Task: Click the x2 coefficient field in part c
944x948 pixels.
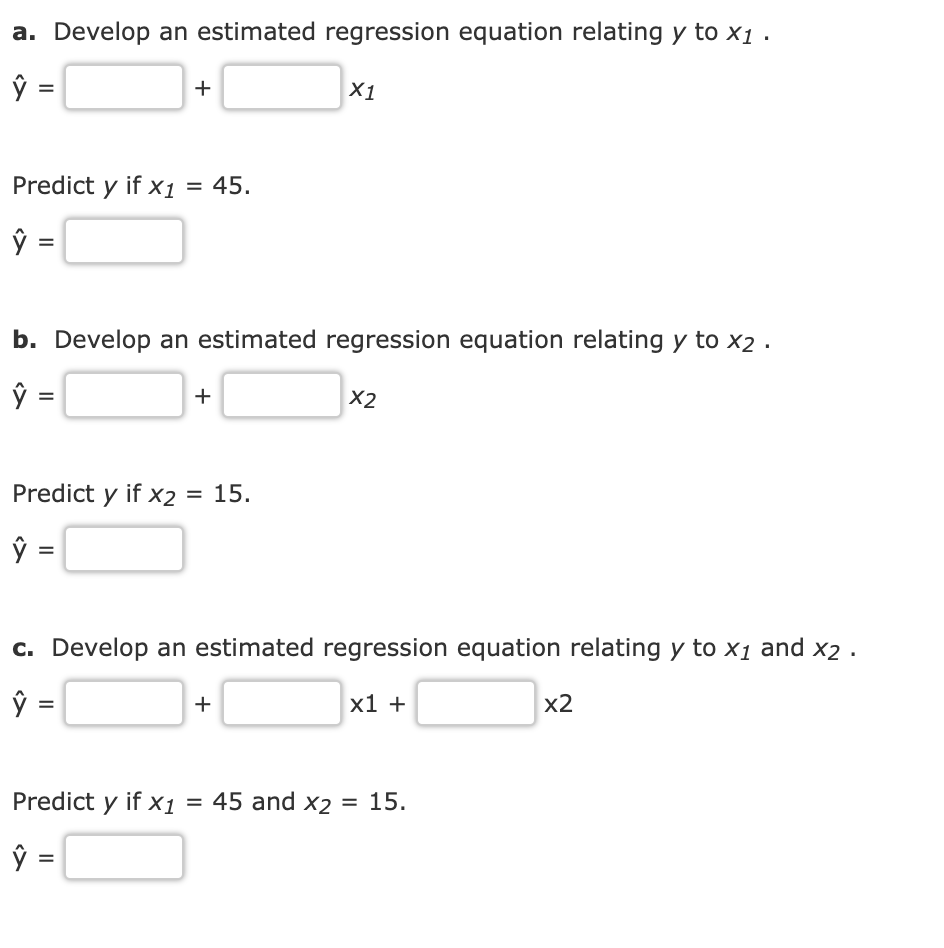Action: (x=475, y=703)
